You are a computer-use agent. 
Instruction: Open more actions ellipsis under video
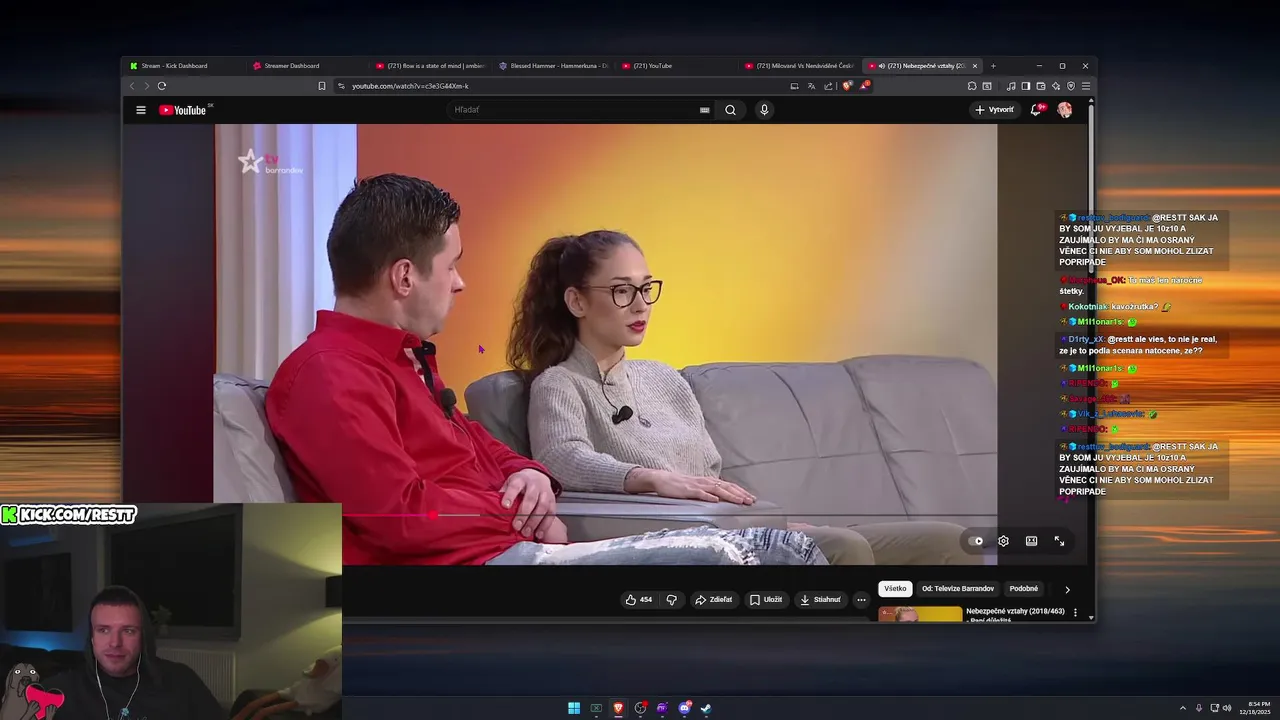pos(861,600)
